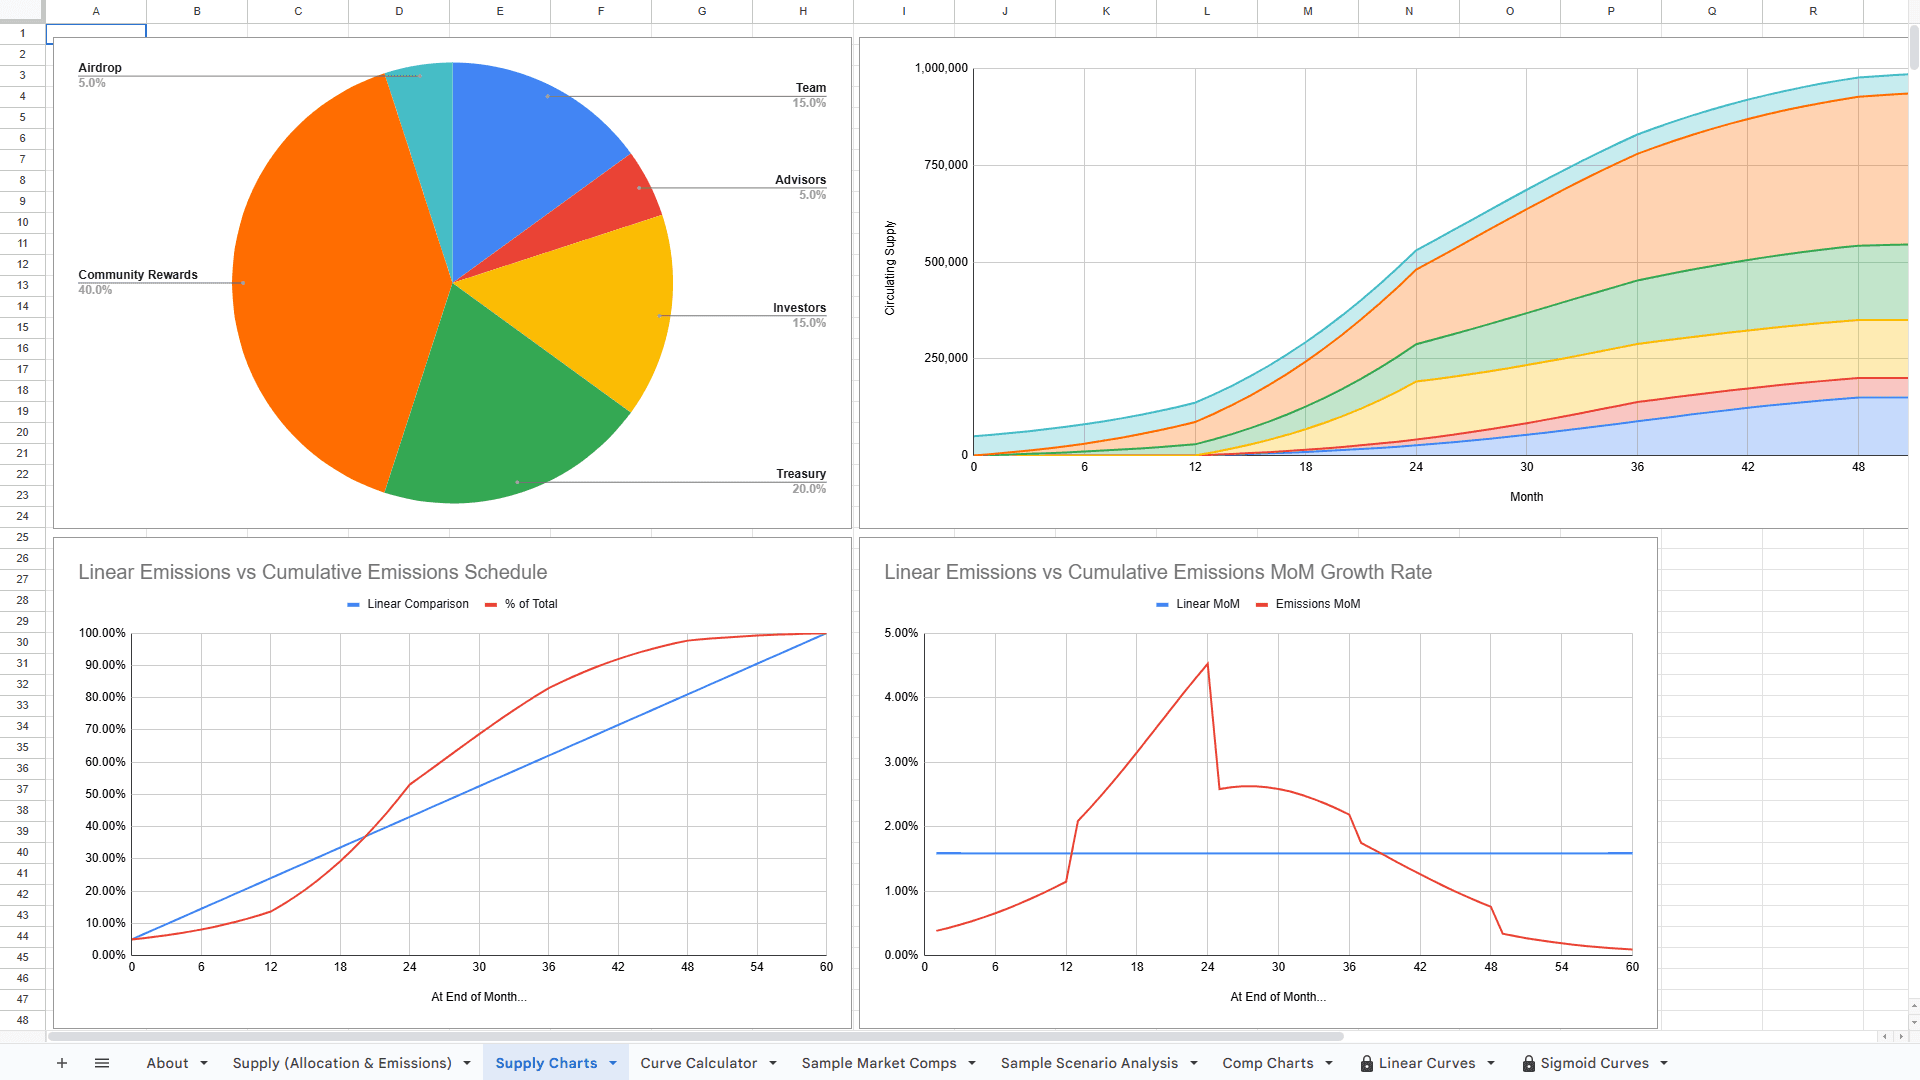Click the vertical scrollbar thumb
This screenshot has height=1080, width=1920.
[x=1914, y=47]
